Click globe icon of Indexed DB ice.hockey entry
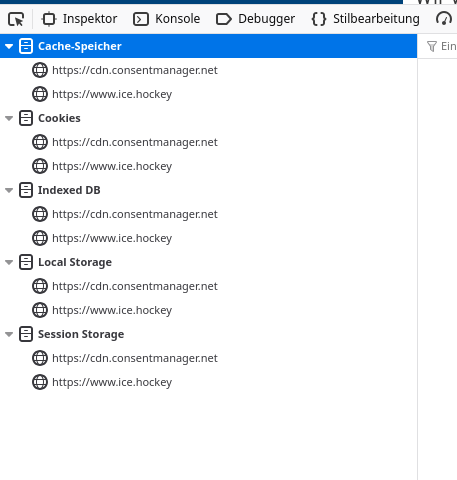 click(40, 238)
